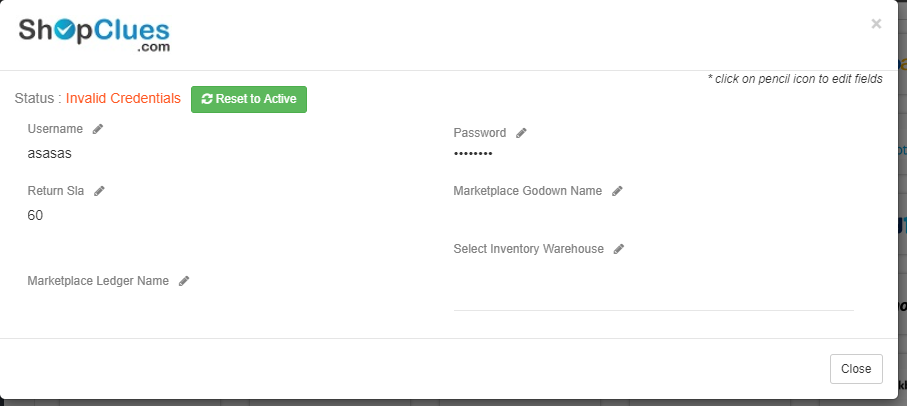
Task: Edit Username using its pencil icon
Action: [98, 129]
